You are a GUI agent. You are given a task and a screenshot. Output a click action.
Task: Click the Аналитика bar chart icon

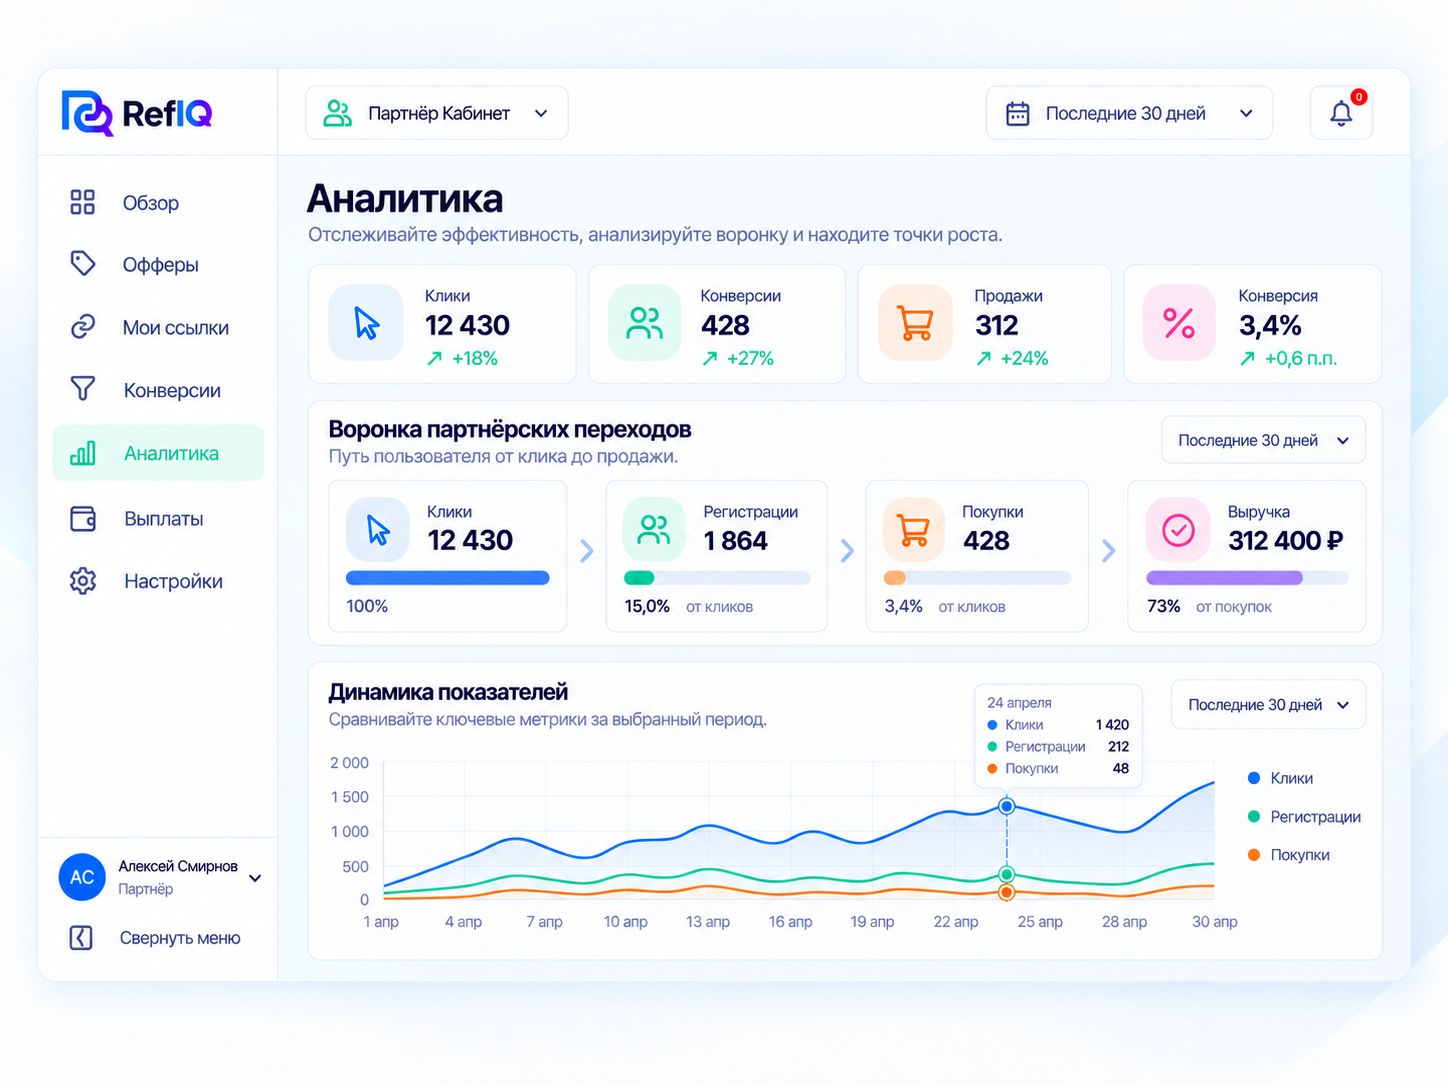click(83, 453)
